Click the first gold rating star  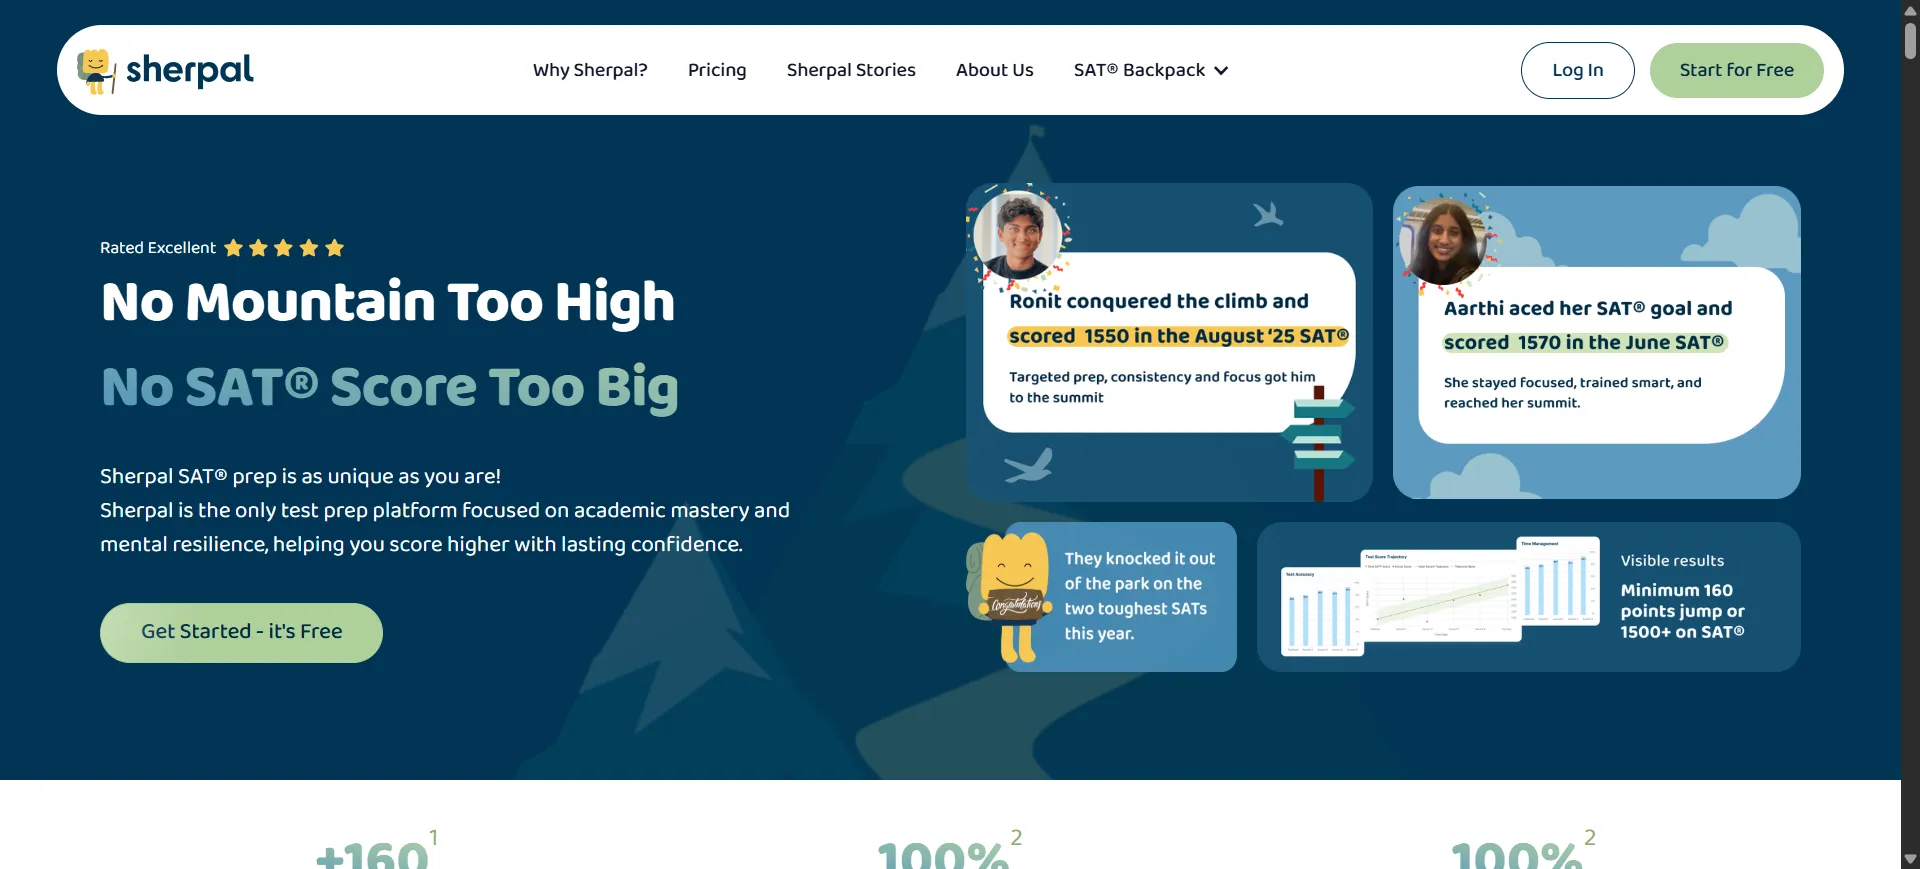[x=233, y=248]
